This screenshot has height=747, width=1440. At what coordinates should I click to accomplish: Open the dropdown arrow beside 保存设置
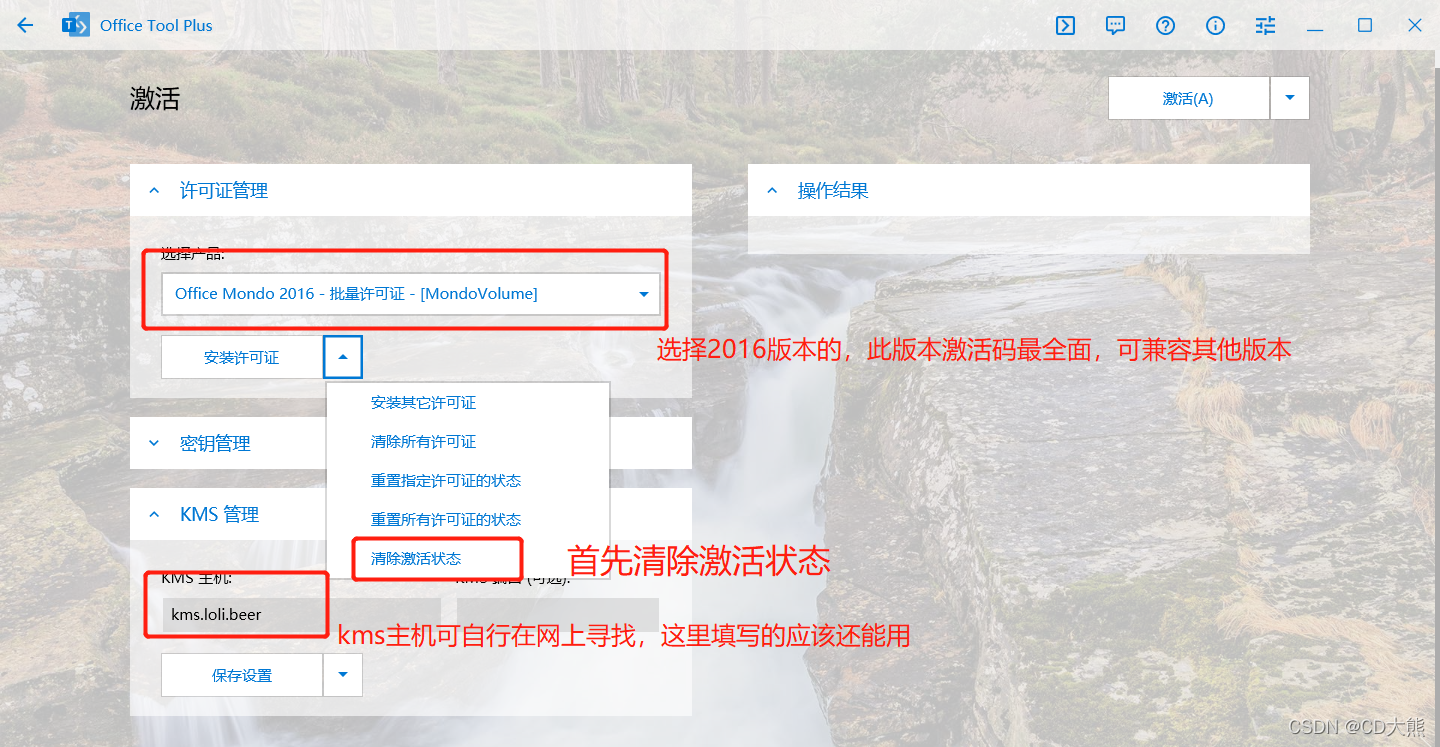click(343, 675)
